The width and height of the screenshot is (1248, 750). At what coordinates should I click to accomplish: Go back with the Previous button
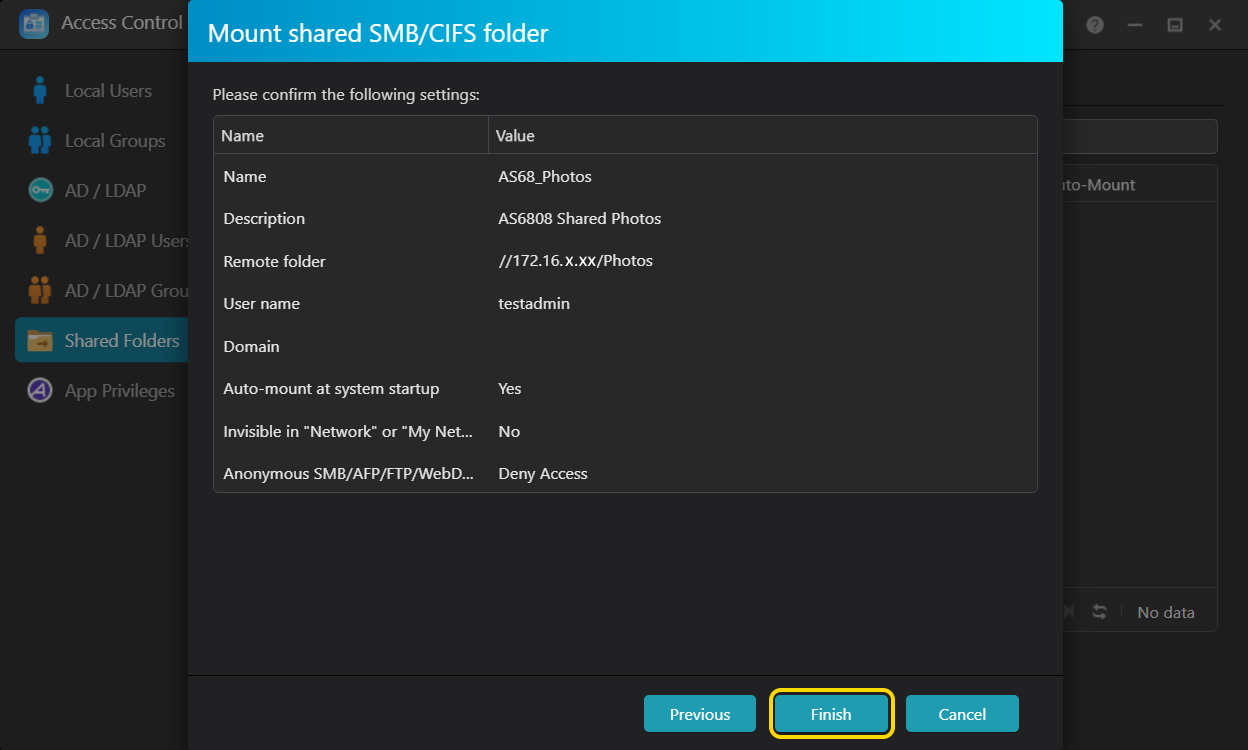click(x=699, y=714)
